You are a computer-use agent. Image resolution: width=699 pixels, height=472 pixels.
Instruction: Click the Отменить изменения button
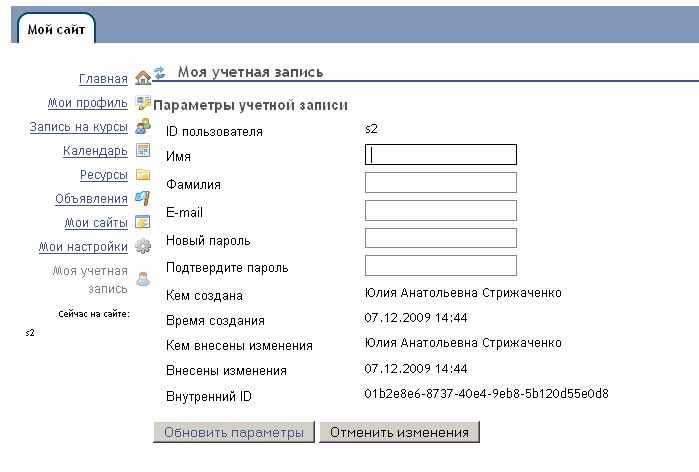pyautogui.click(x=399, y=432)
